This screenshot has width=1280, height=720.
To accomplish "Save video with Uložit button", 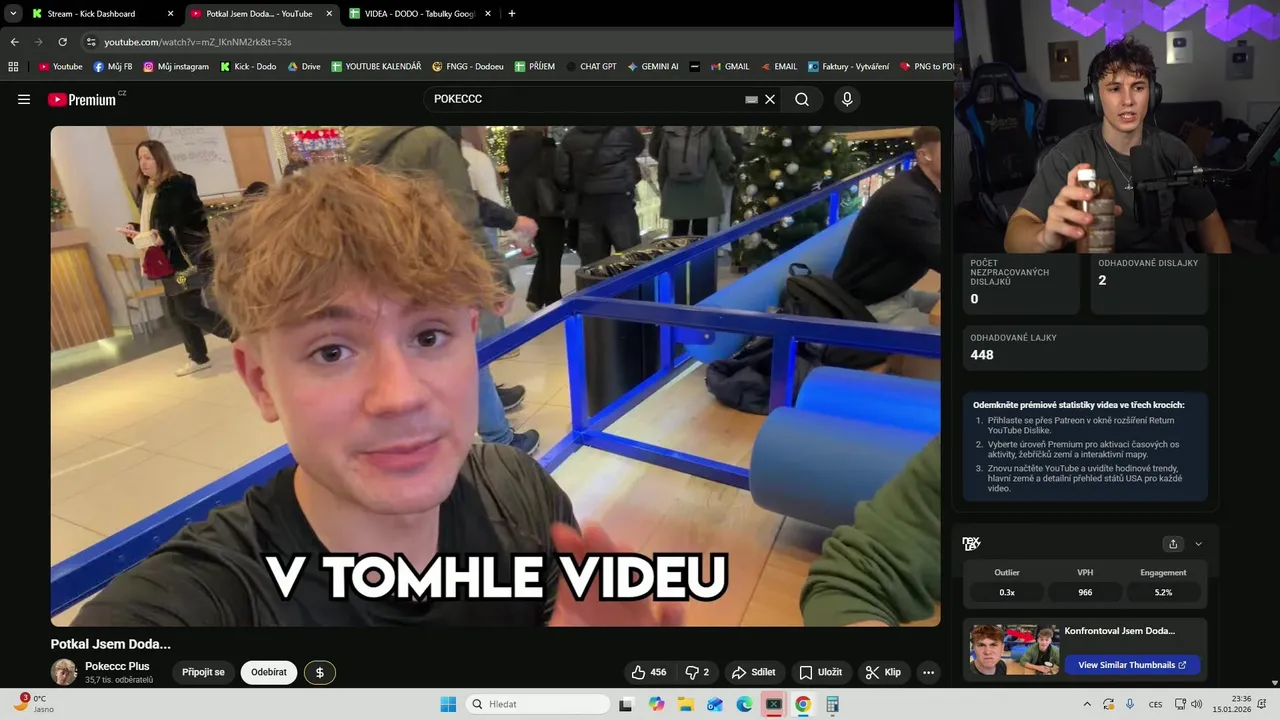I will pyautogui.click(x=820, y=672).
